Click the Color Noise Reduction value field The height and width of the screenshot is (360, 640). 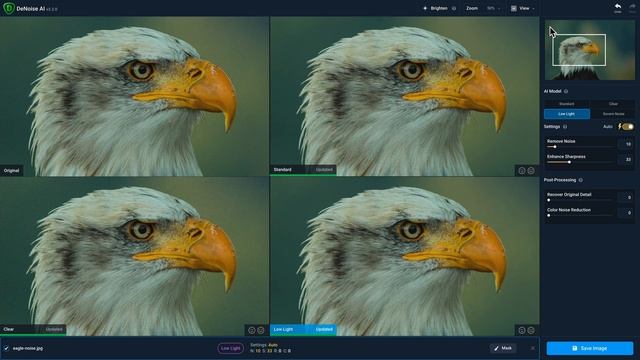click(625, 213)
